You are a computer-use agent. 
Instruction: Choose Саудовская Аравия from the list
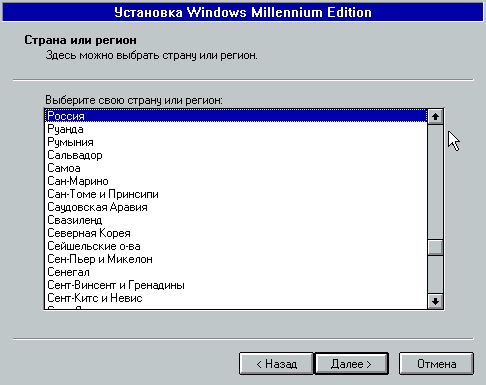click(236, 207)
